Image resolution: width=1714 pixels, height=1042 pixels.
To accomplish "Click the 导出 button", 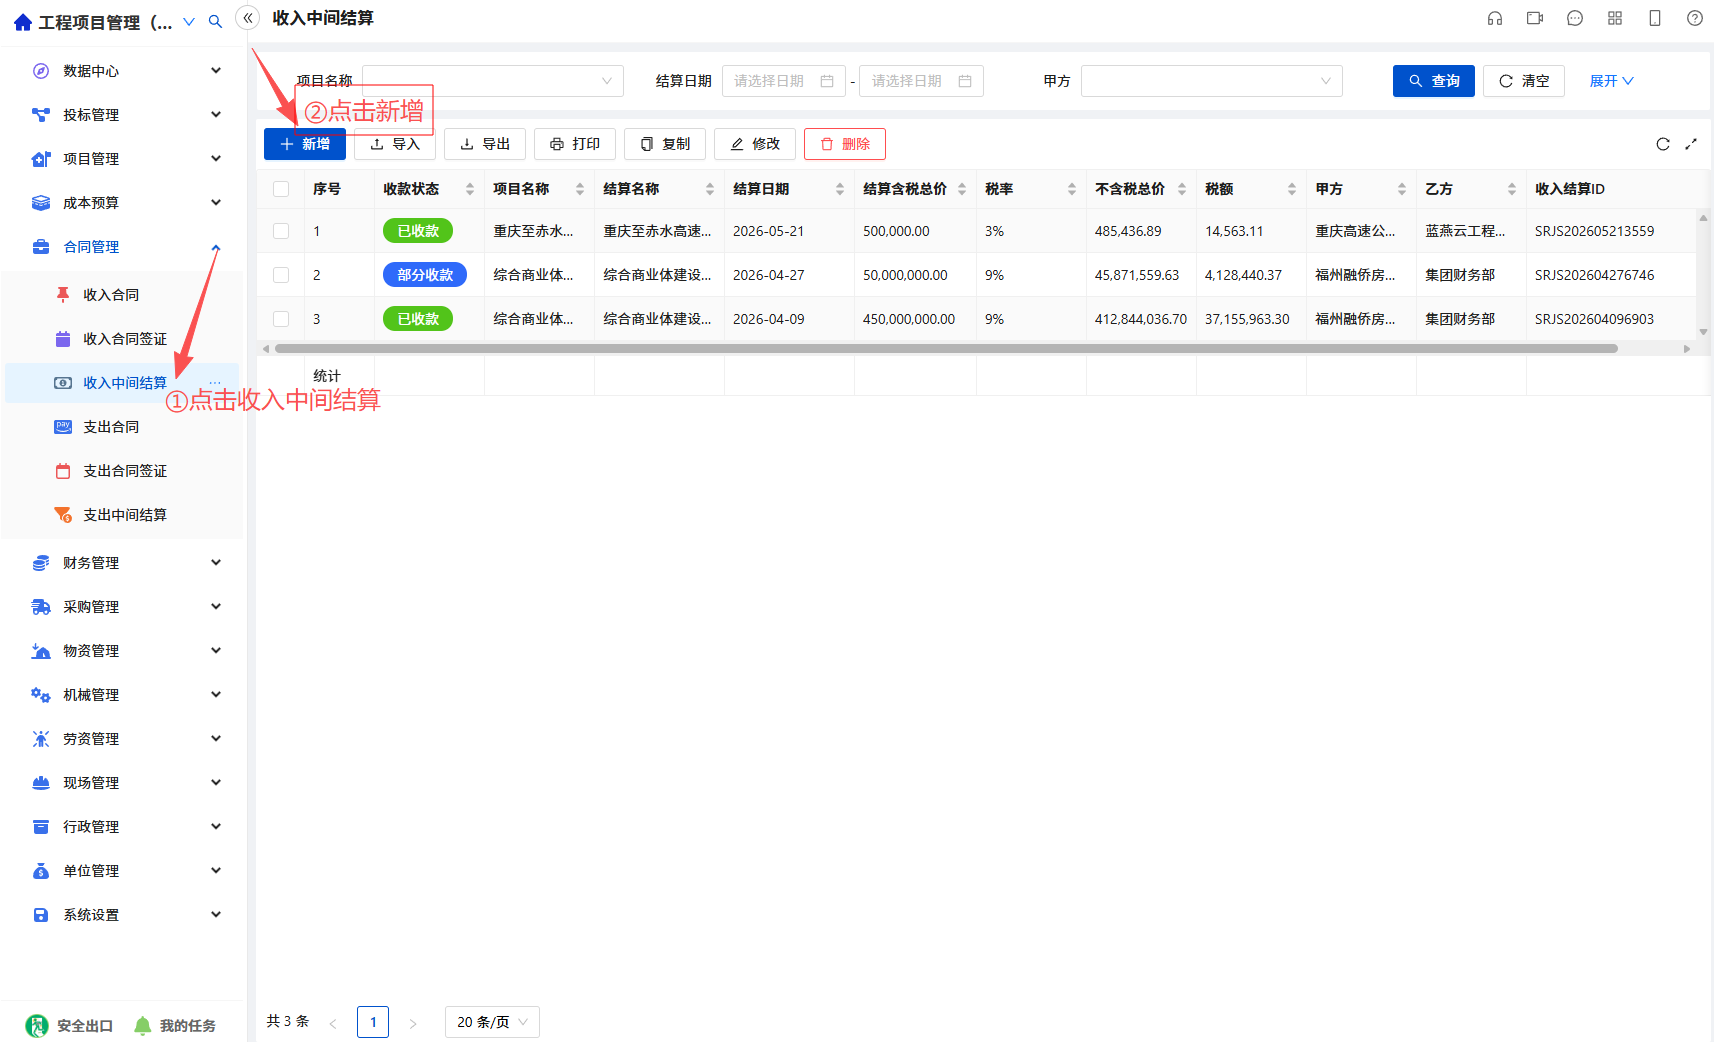I will [485, 144].
